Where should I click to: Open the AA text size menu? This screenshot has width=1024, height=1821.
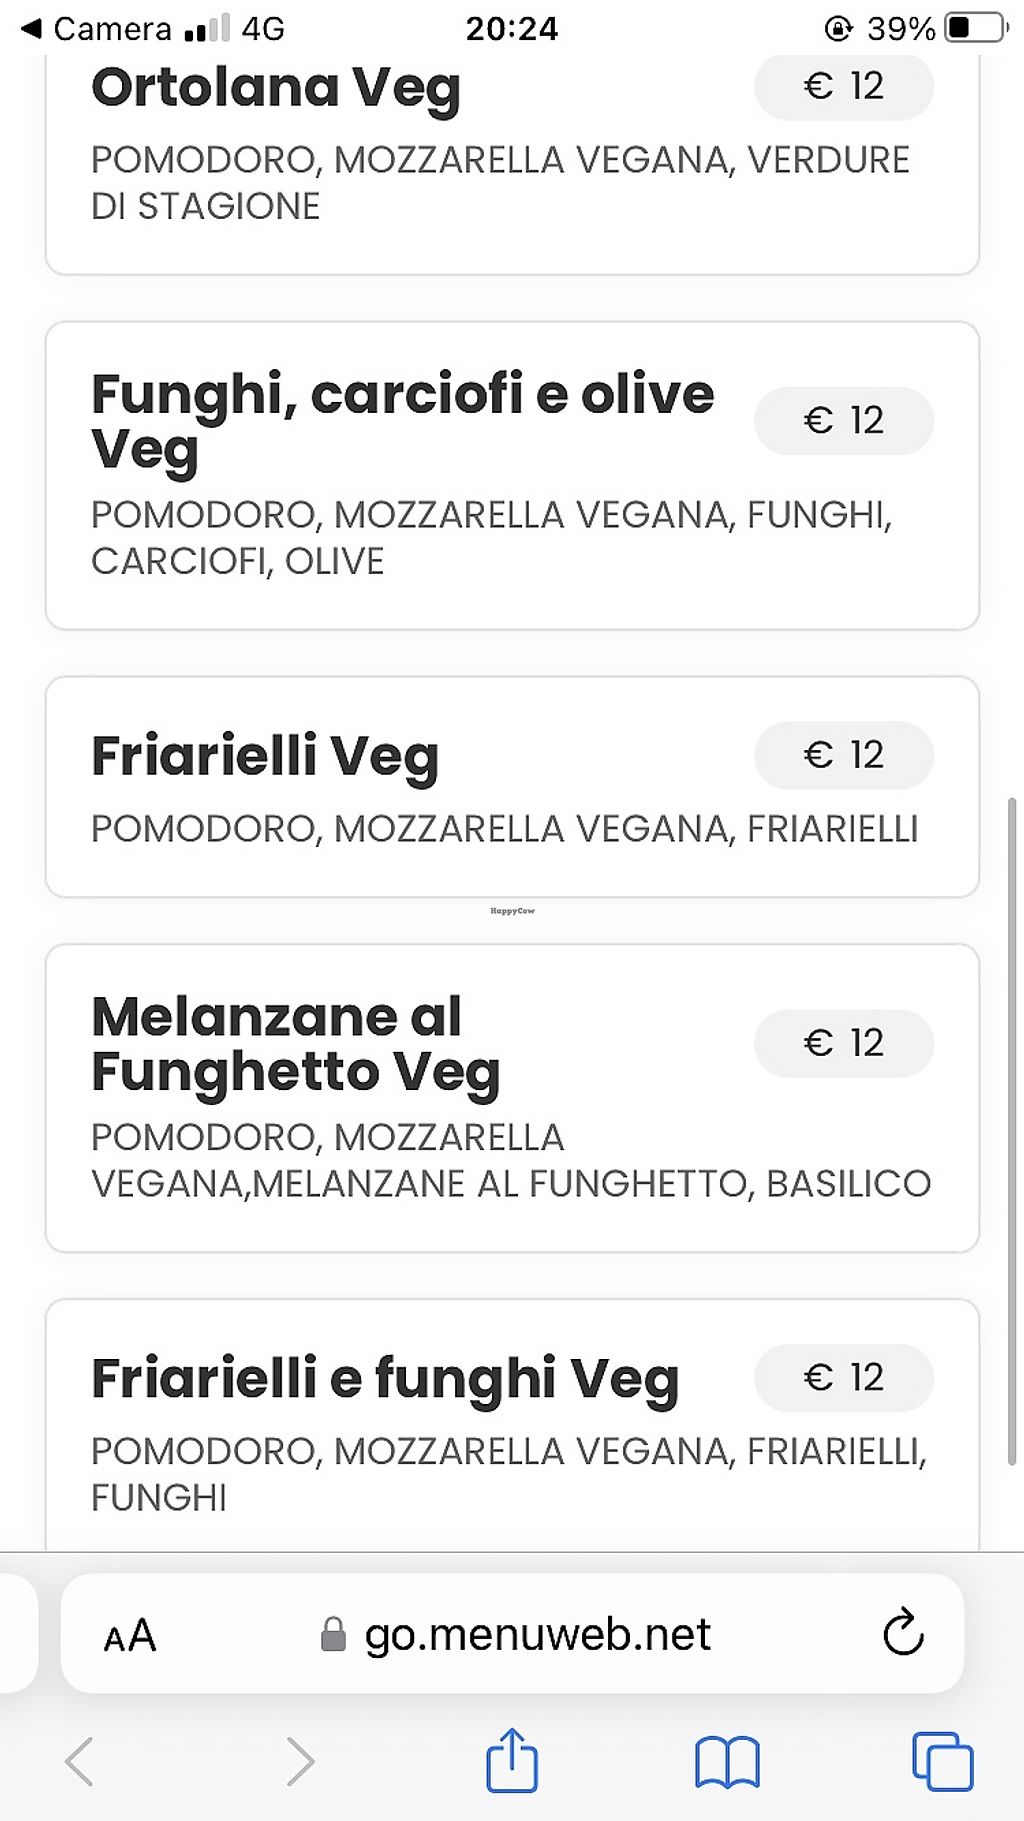click(130, 1635)
